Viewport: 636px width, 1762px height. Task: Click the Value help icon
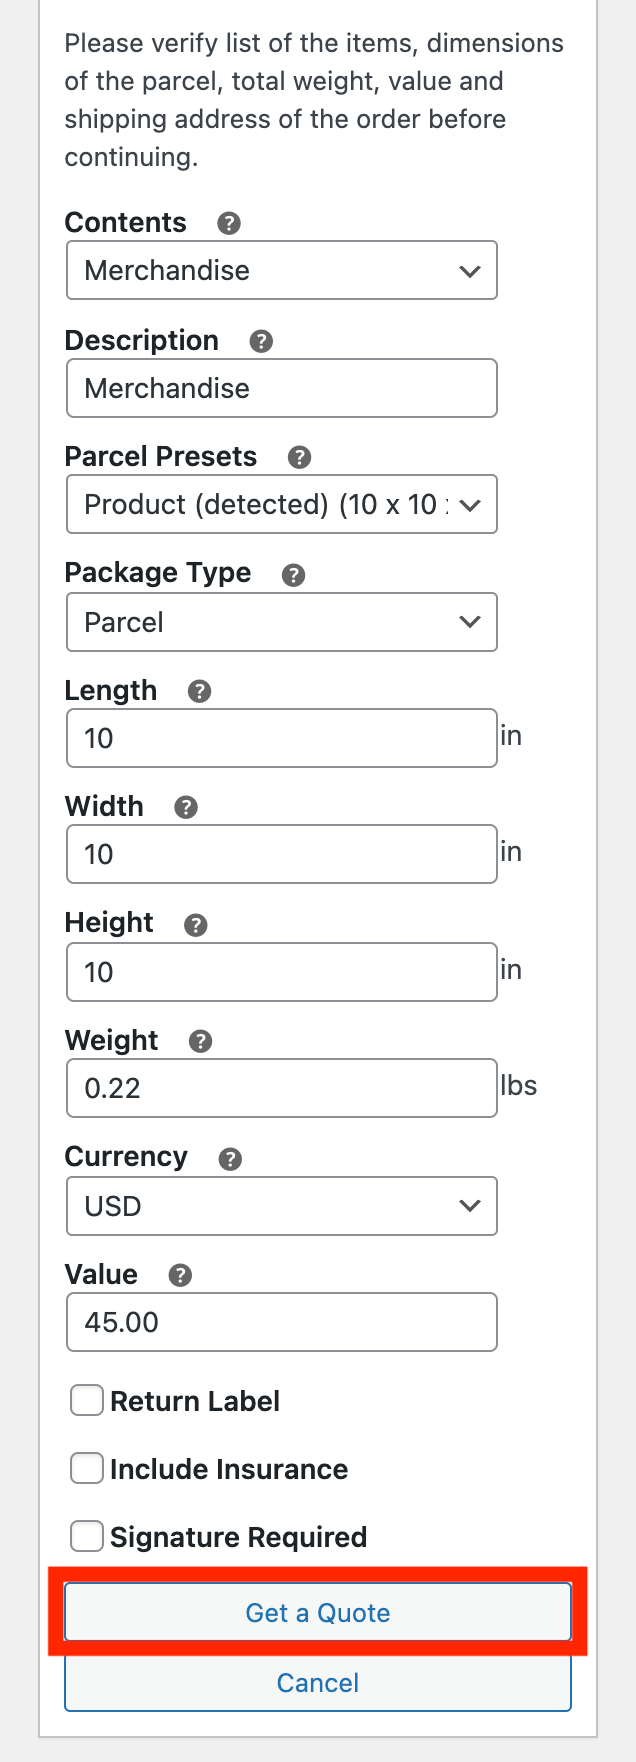point(178,1275)
